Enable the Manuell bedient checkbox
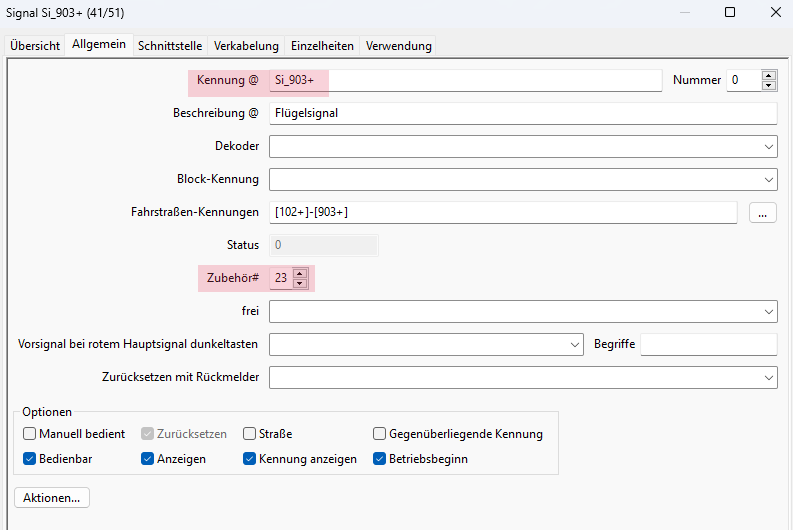Viewport: 793px width, 530px height. click(x=30, y=434)
